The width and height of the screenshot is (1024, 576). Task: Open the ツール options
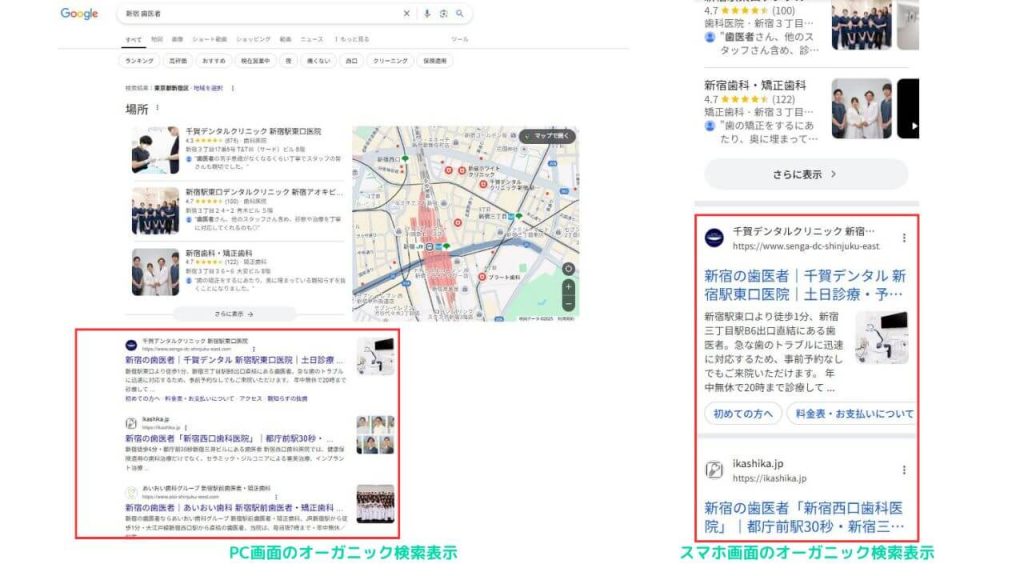[460, 39]
